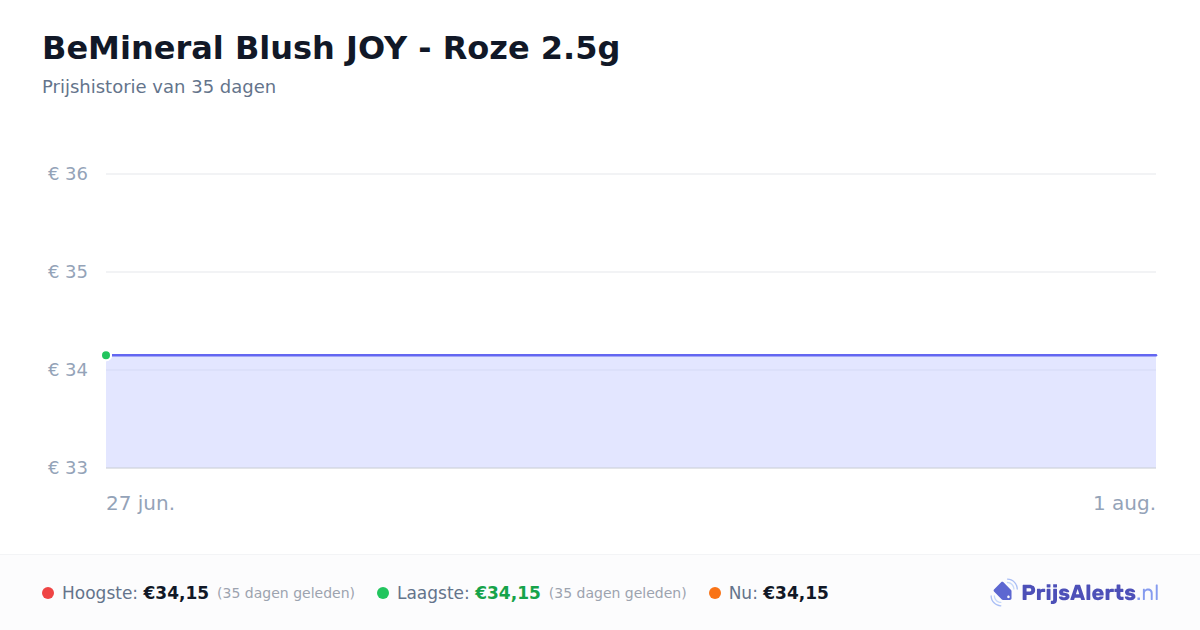
Task: Click the Nu €34,15 current price
Action: coord(796,593)
